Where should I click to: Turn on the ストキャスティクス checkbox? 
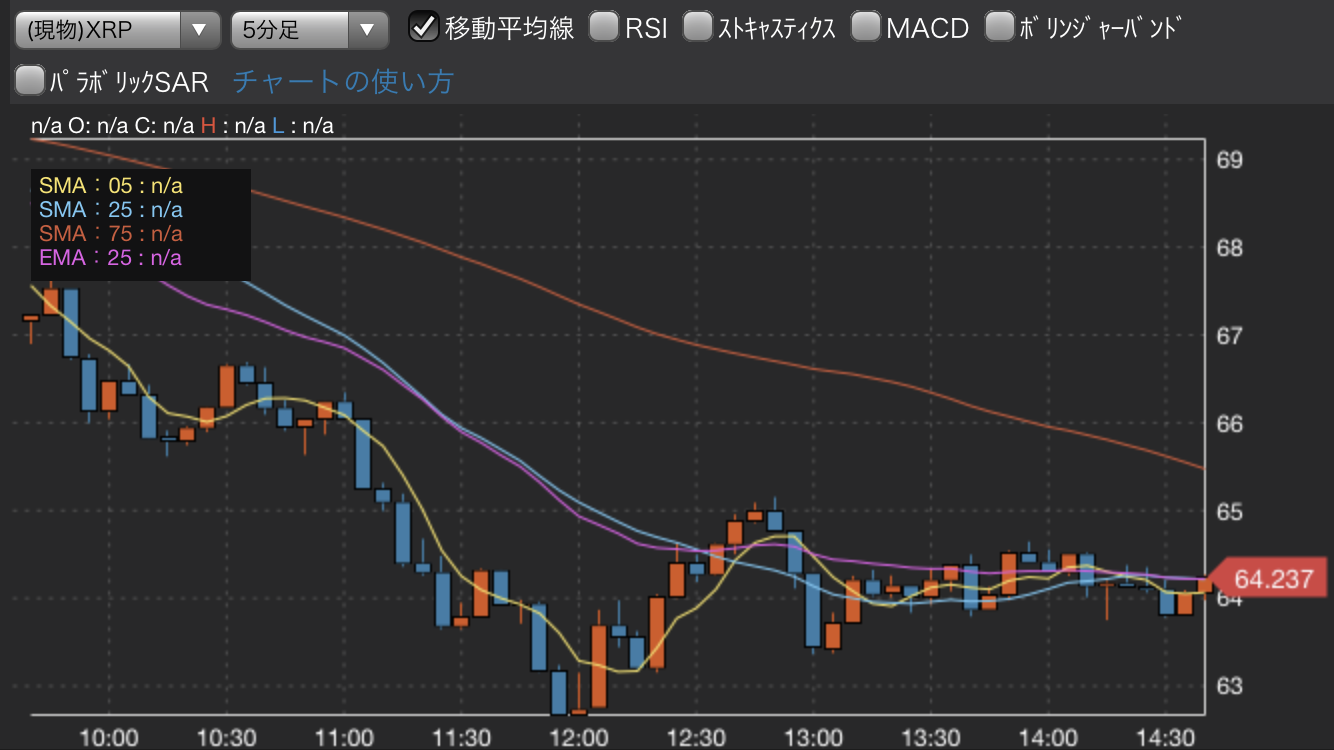(x=698, y=27)
